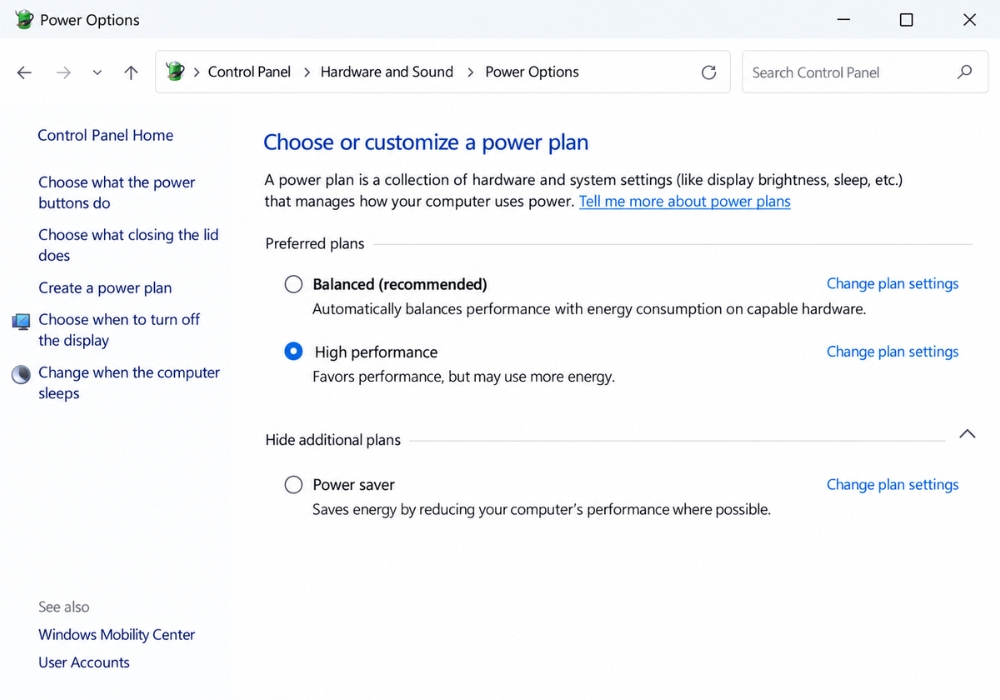Open User Accounts link

pos(84,662)
